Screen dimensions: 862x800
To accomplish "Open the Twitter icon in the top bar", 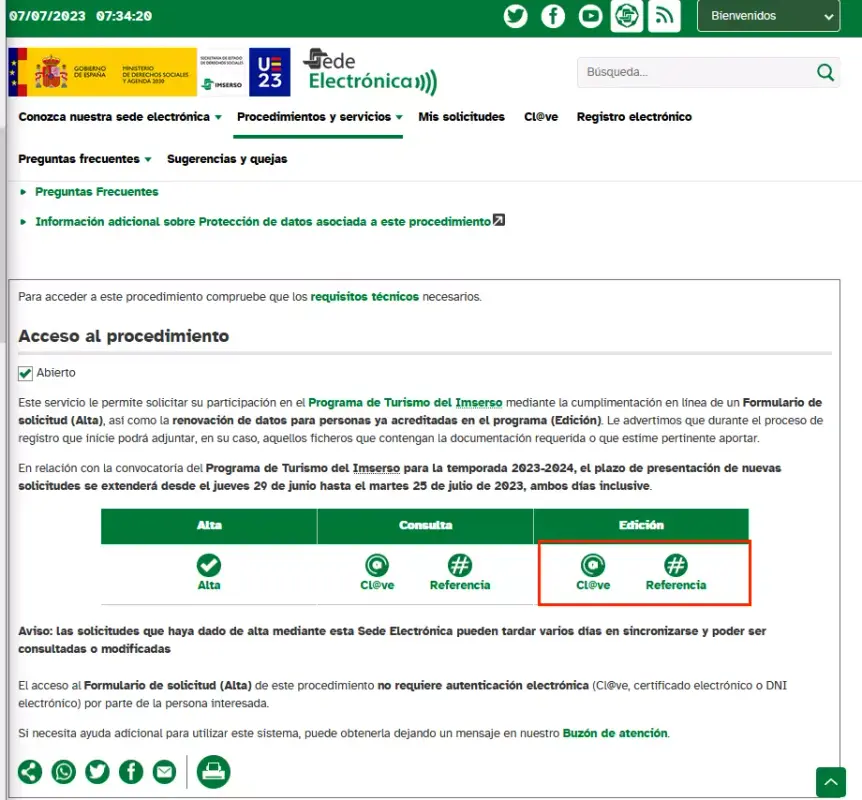I will (x=515, y=16).
